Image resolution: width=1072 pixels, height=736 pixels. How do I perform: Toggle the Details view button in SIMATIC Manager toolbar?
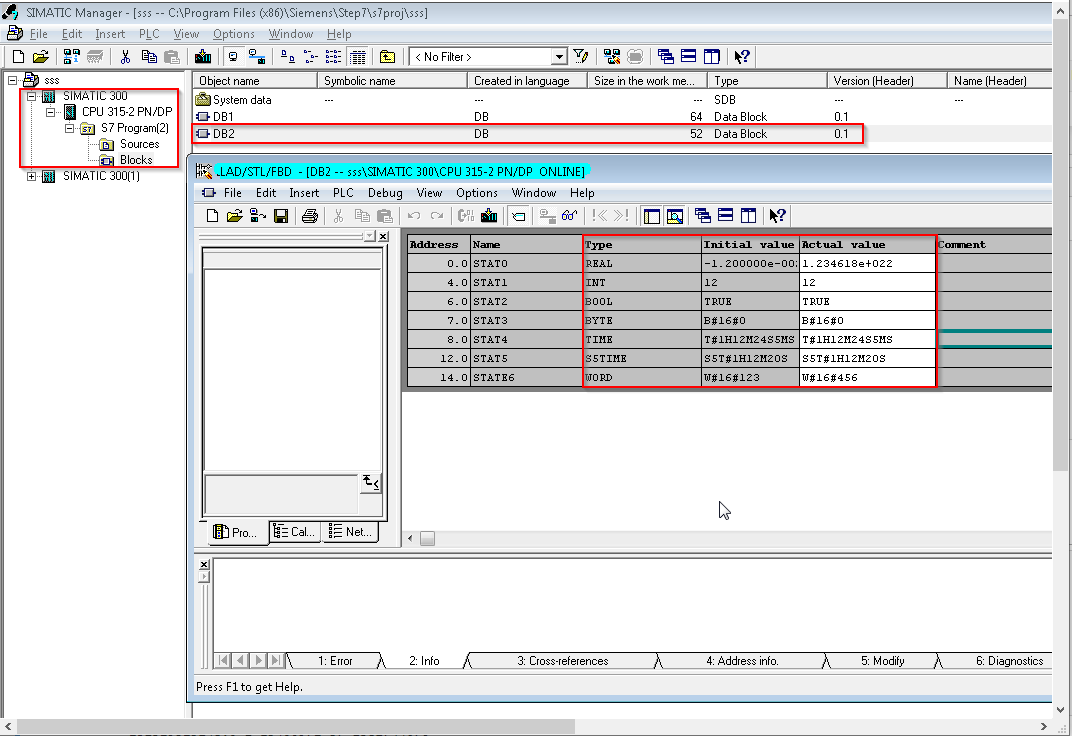(359, 57)
